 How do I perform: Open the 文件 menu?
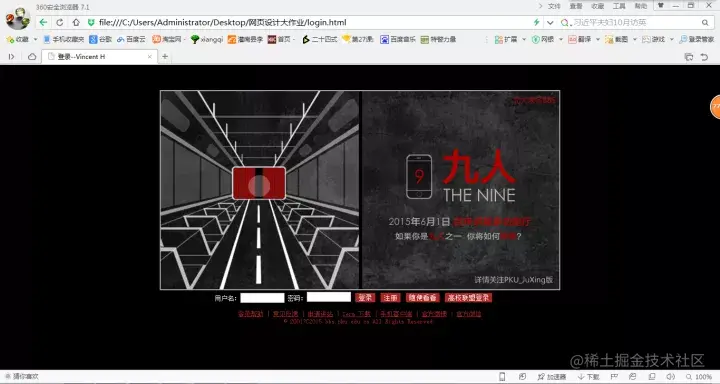point(554,6)
